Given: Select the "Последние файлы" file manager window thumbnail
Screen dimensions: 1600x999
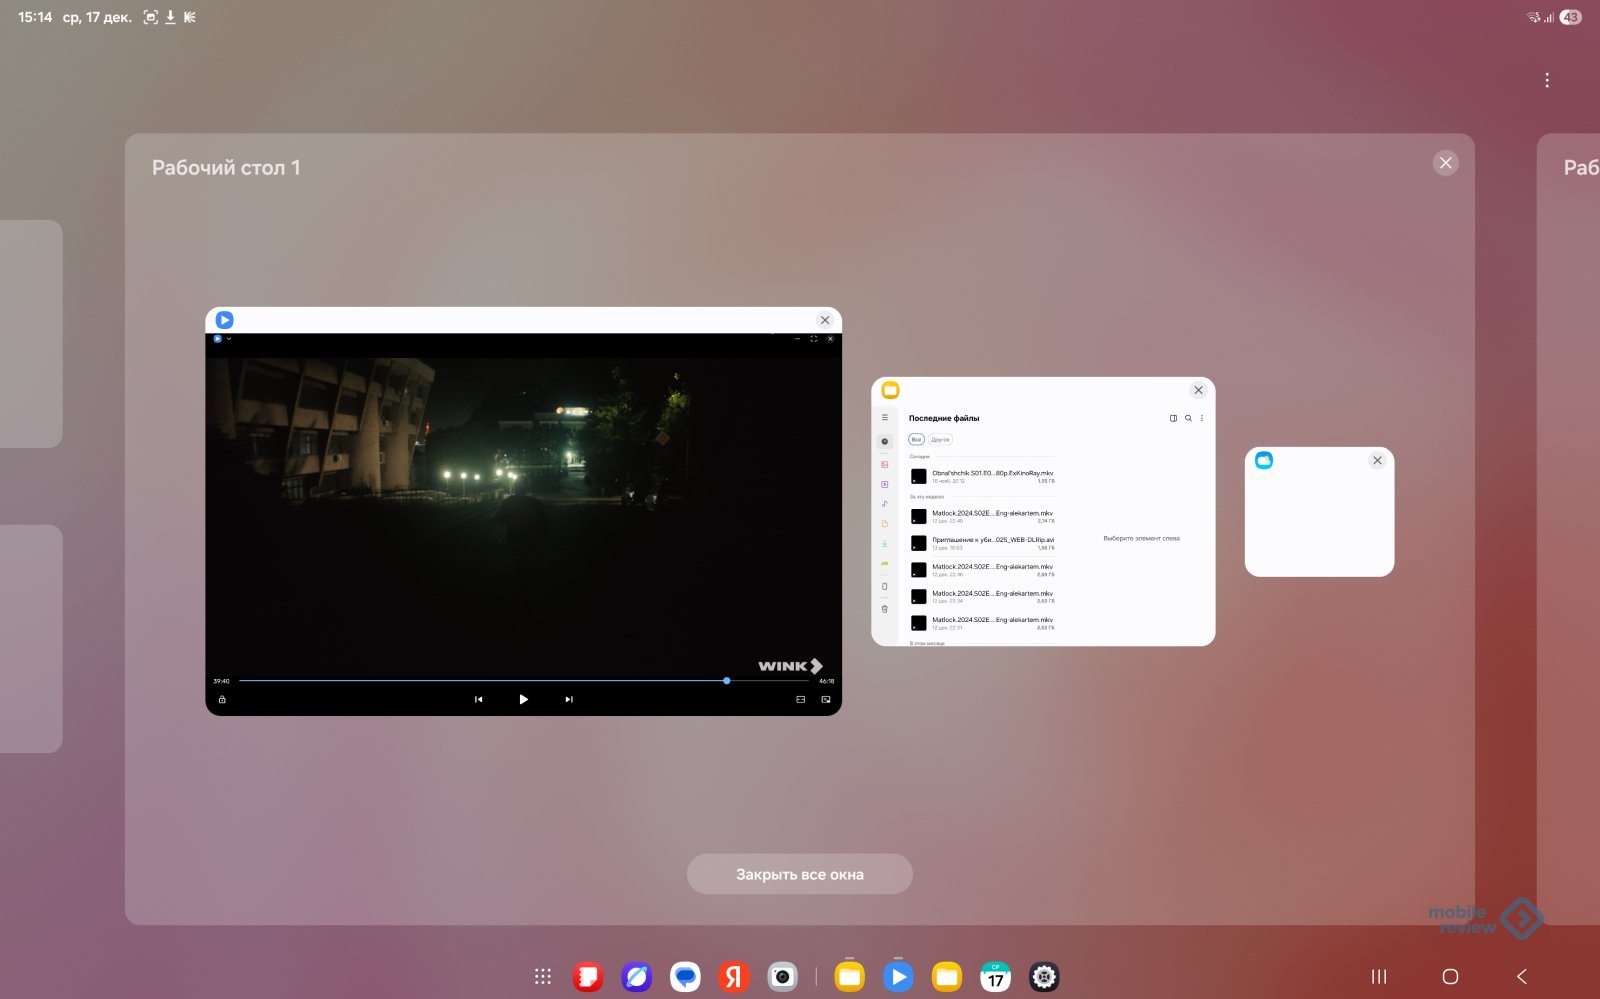Looking at the screenshot, I should 1043,520.
